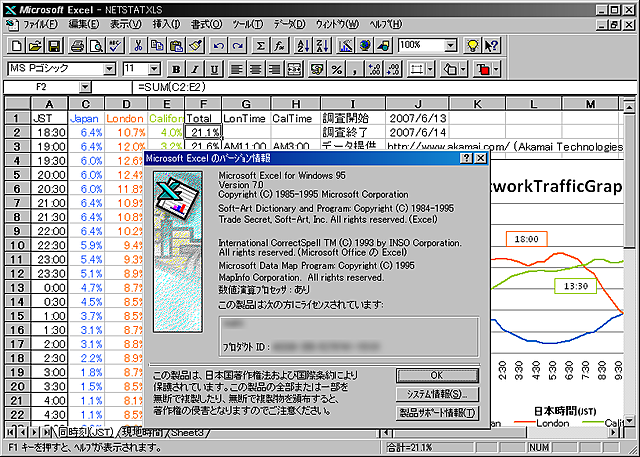Align cell contents right

tap(274, 69)
